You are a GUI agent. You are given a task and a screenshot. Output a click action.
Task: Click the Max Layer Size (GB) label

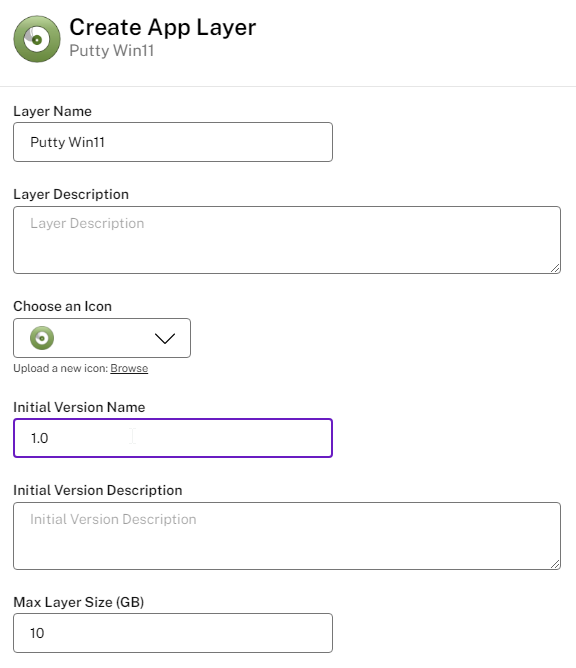click(79, 602)
